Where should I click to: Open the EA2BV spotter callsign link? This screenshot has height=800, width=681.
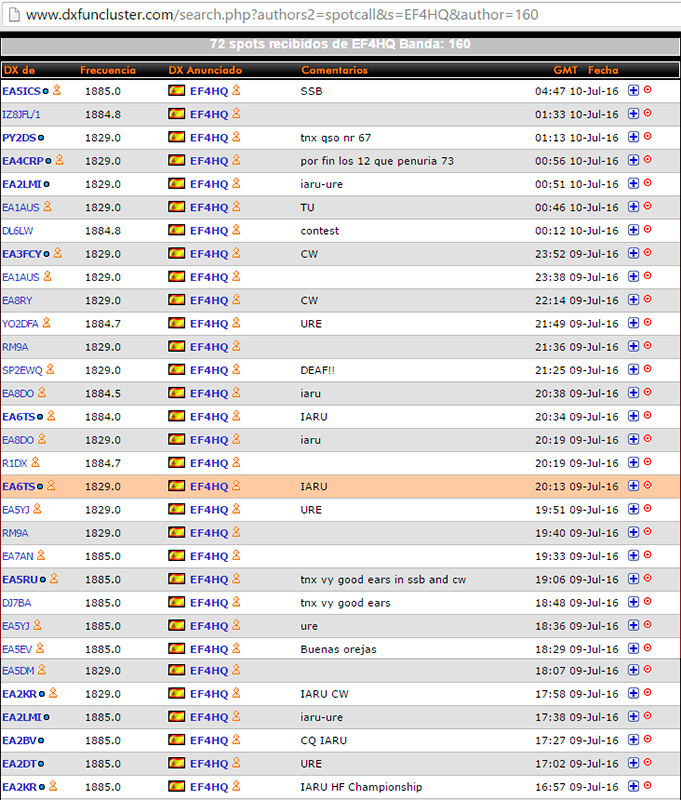point(19,741)
